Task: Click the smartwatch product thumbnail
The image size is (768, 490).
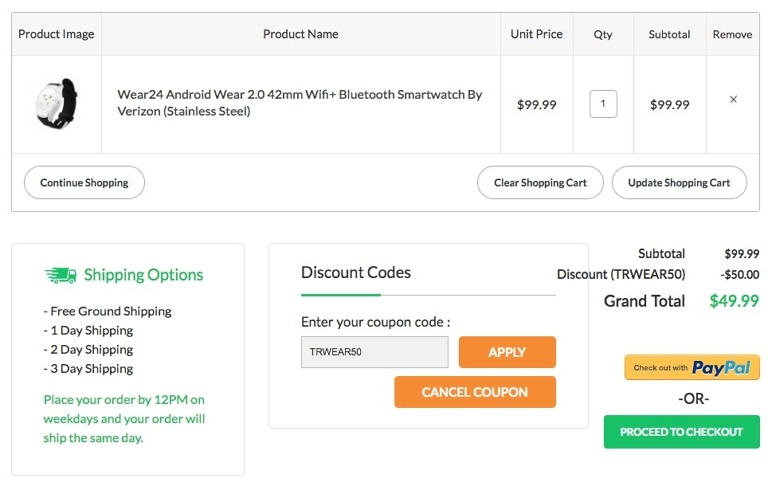Action: click(x=56, y=103)
